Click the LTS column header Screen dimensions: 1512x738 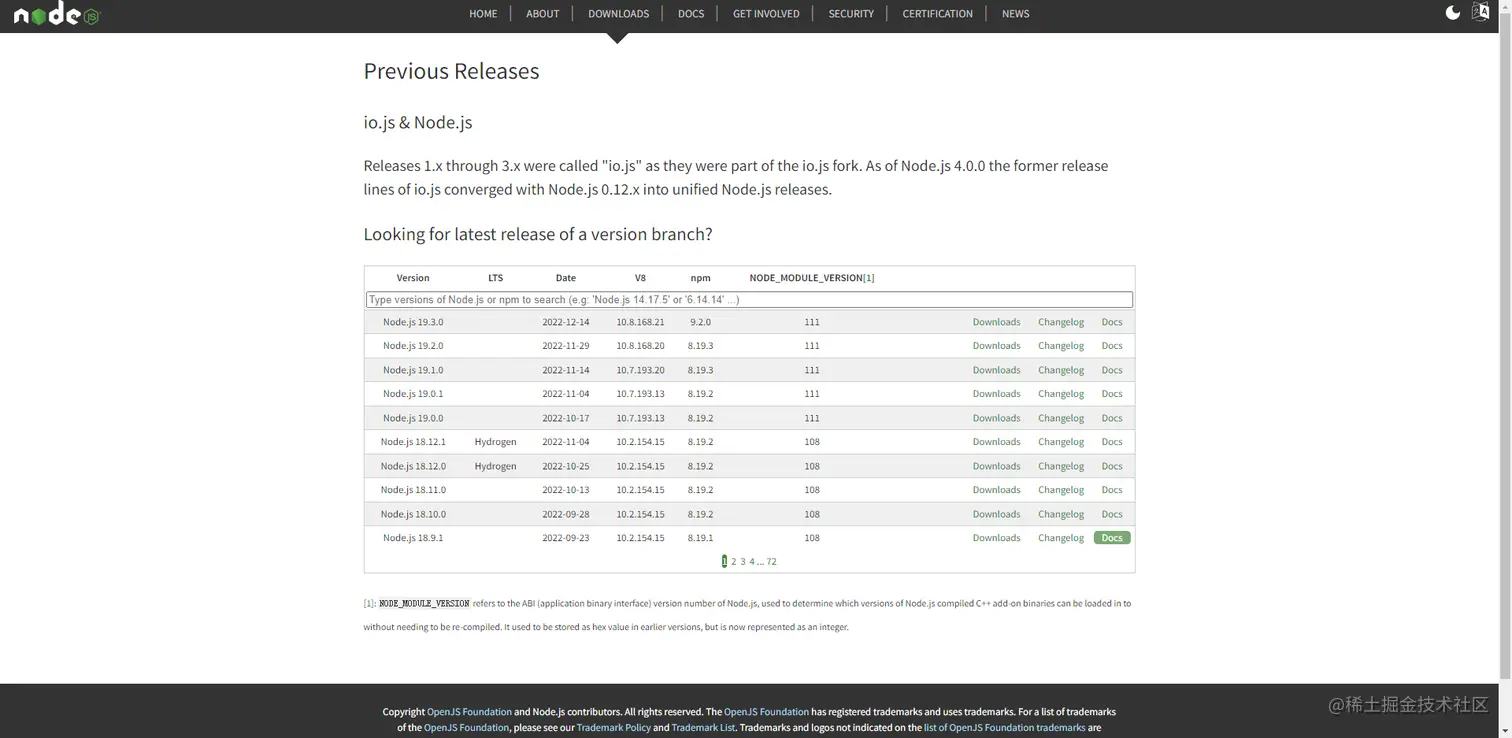click(x=496, y=278)
